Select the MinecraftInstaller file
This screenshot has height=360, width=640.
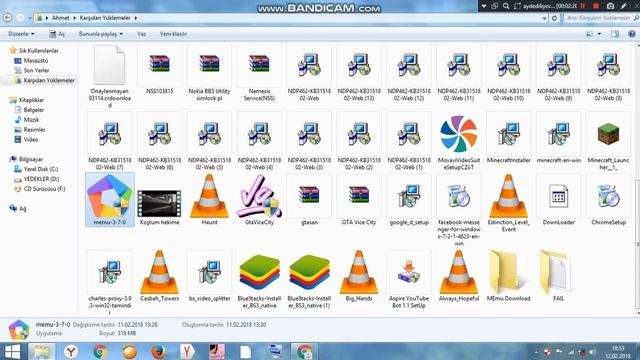tap(509, 138)
